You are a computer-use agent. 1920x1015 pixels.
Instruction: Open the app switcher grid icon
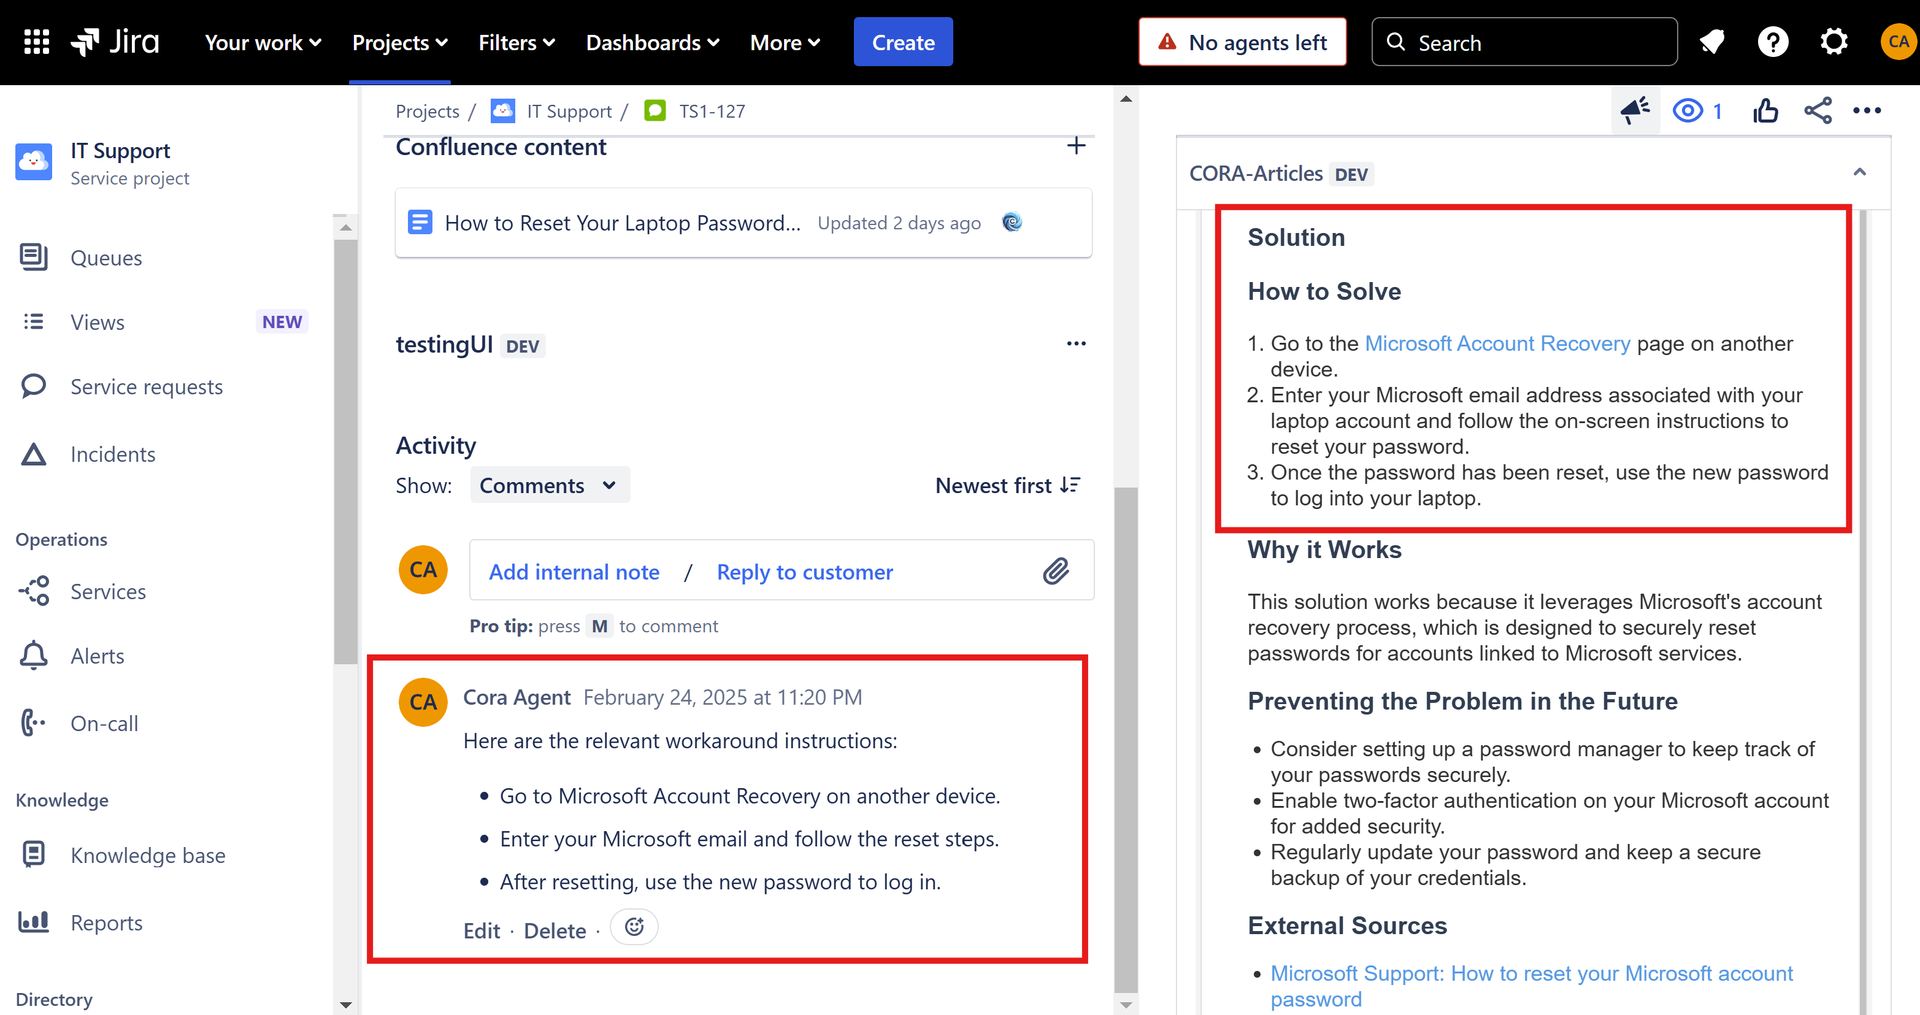coord(37,42)
